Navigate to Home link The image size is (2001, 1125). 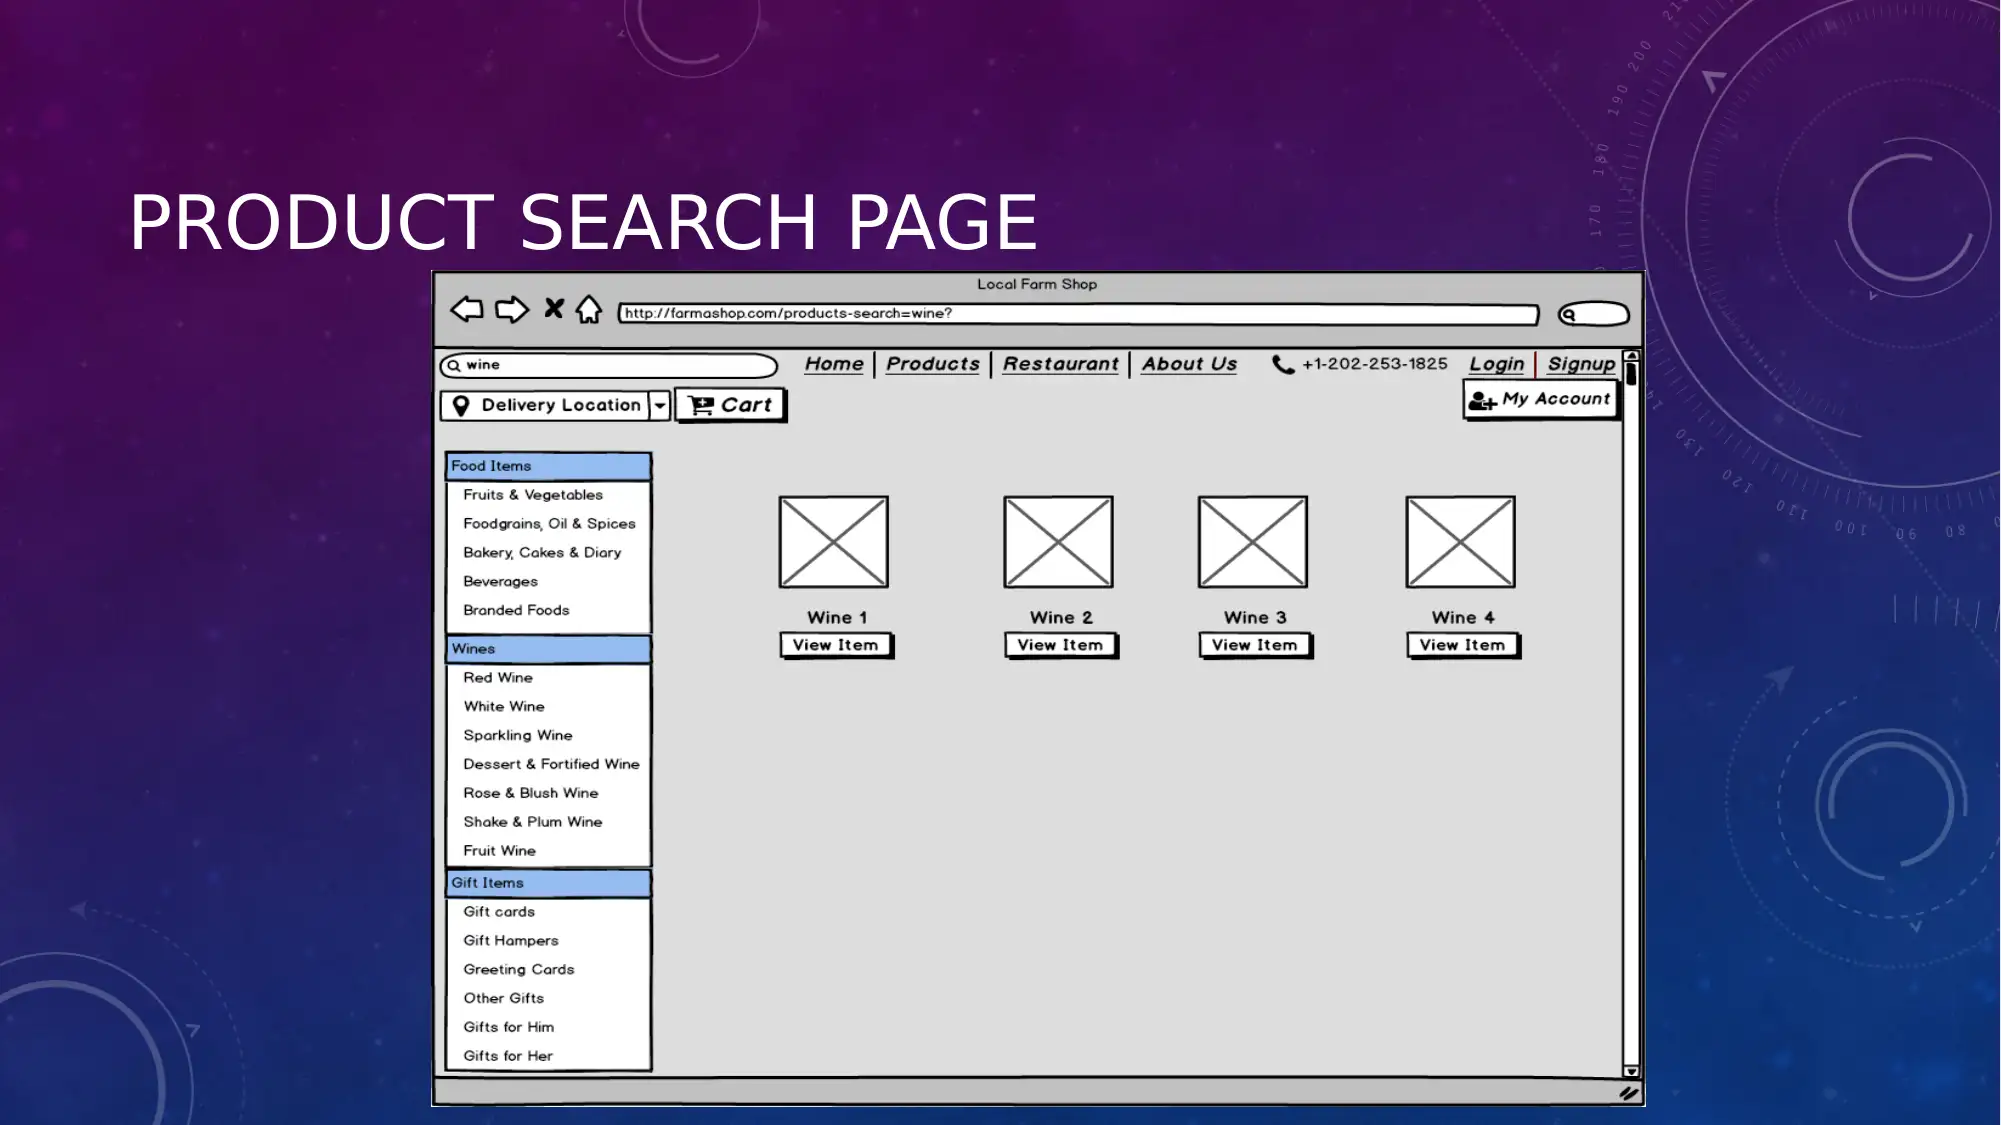pos(834,364)
